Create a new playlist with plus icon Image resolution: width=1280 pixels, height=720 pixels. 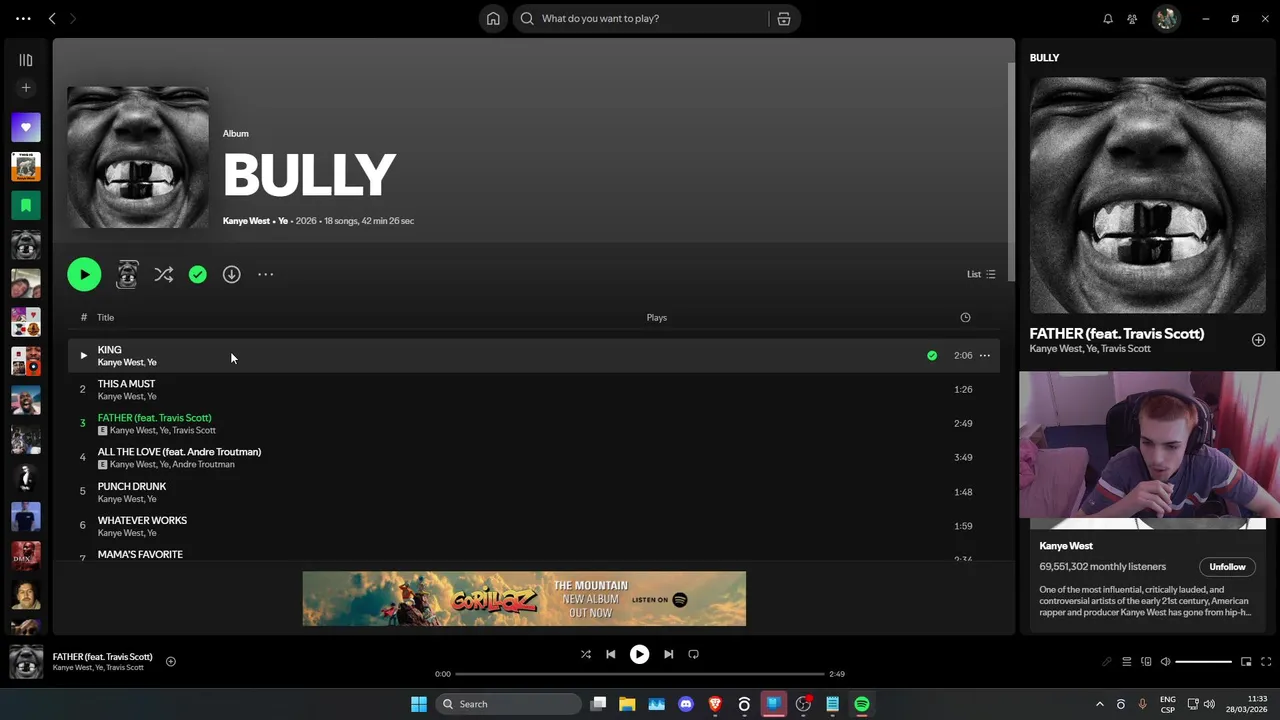click(x=26, y=88)
